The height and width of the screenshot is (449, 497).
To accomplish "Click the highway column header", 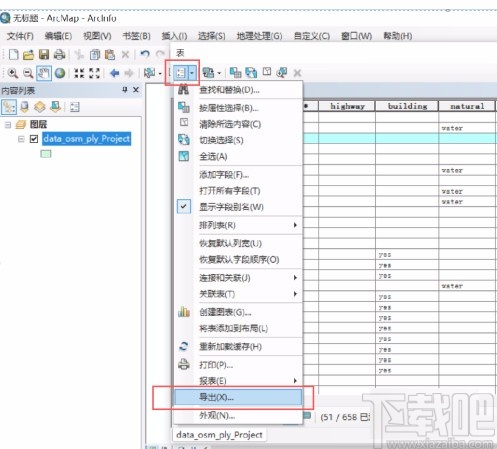I will 347,106.
